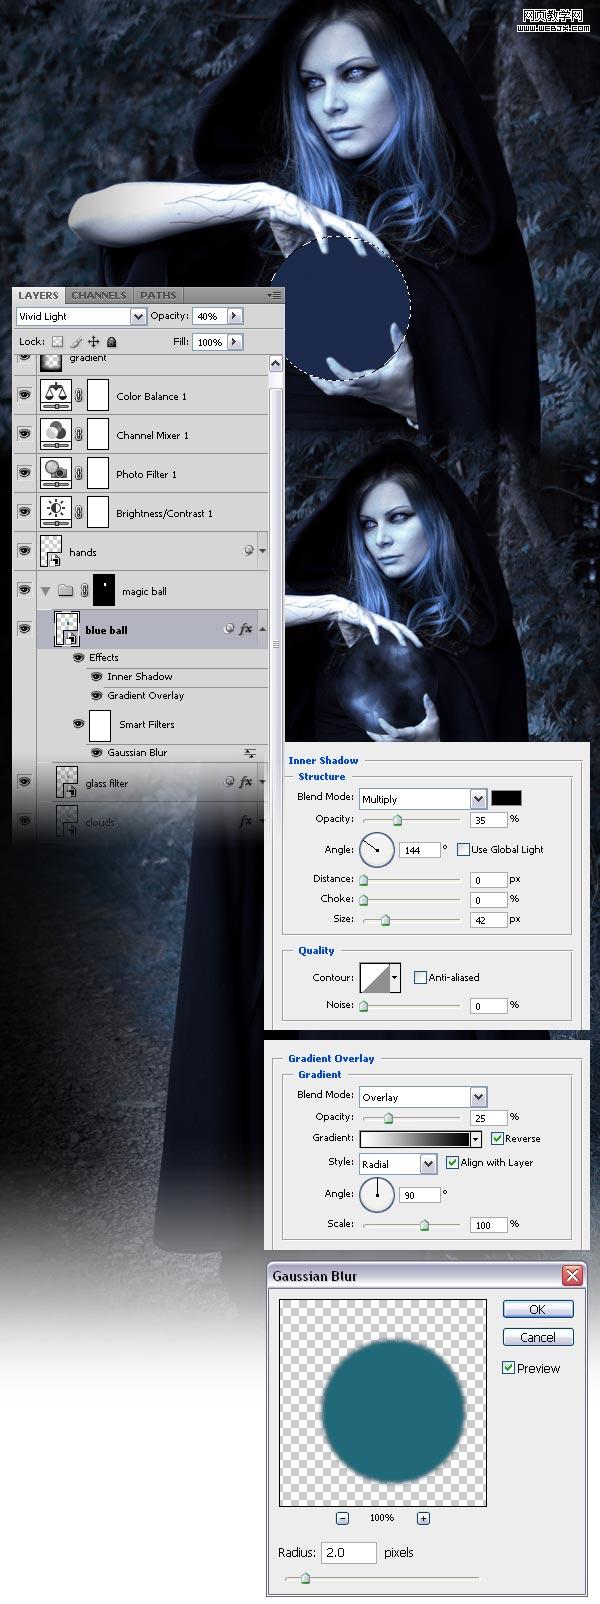
Task: Click the link icon beside Channel Mixer 1 mask
Action: (x=79, y=435)
